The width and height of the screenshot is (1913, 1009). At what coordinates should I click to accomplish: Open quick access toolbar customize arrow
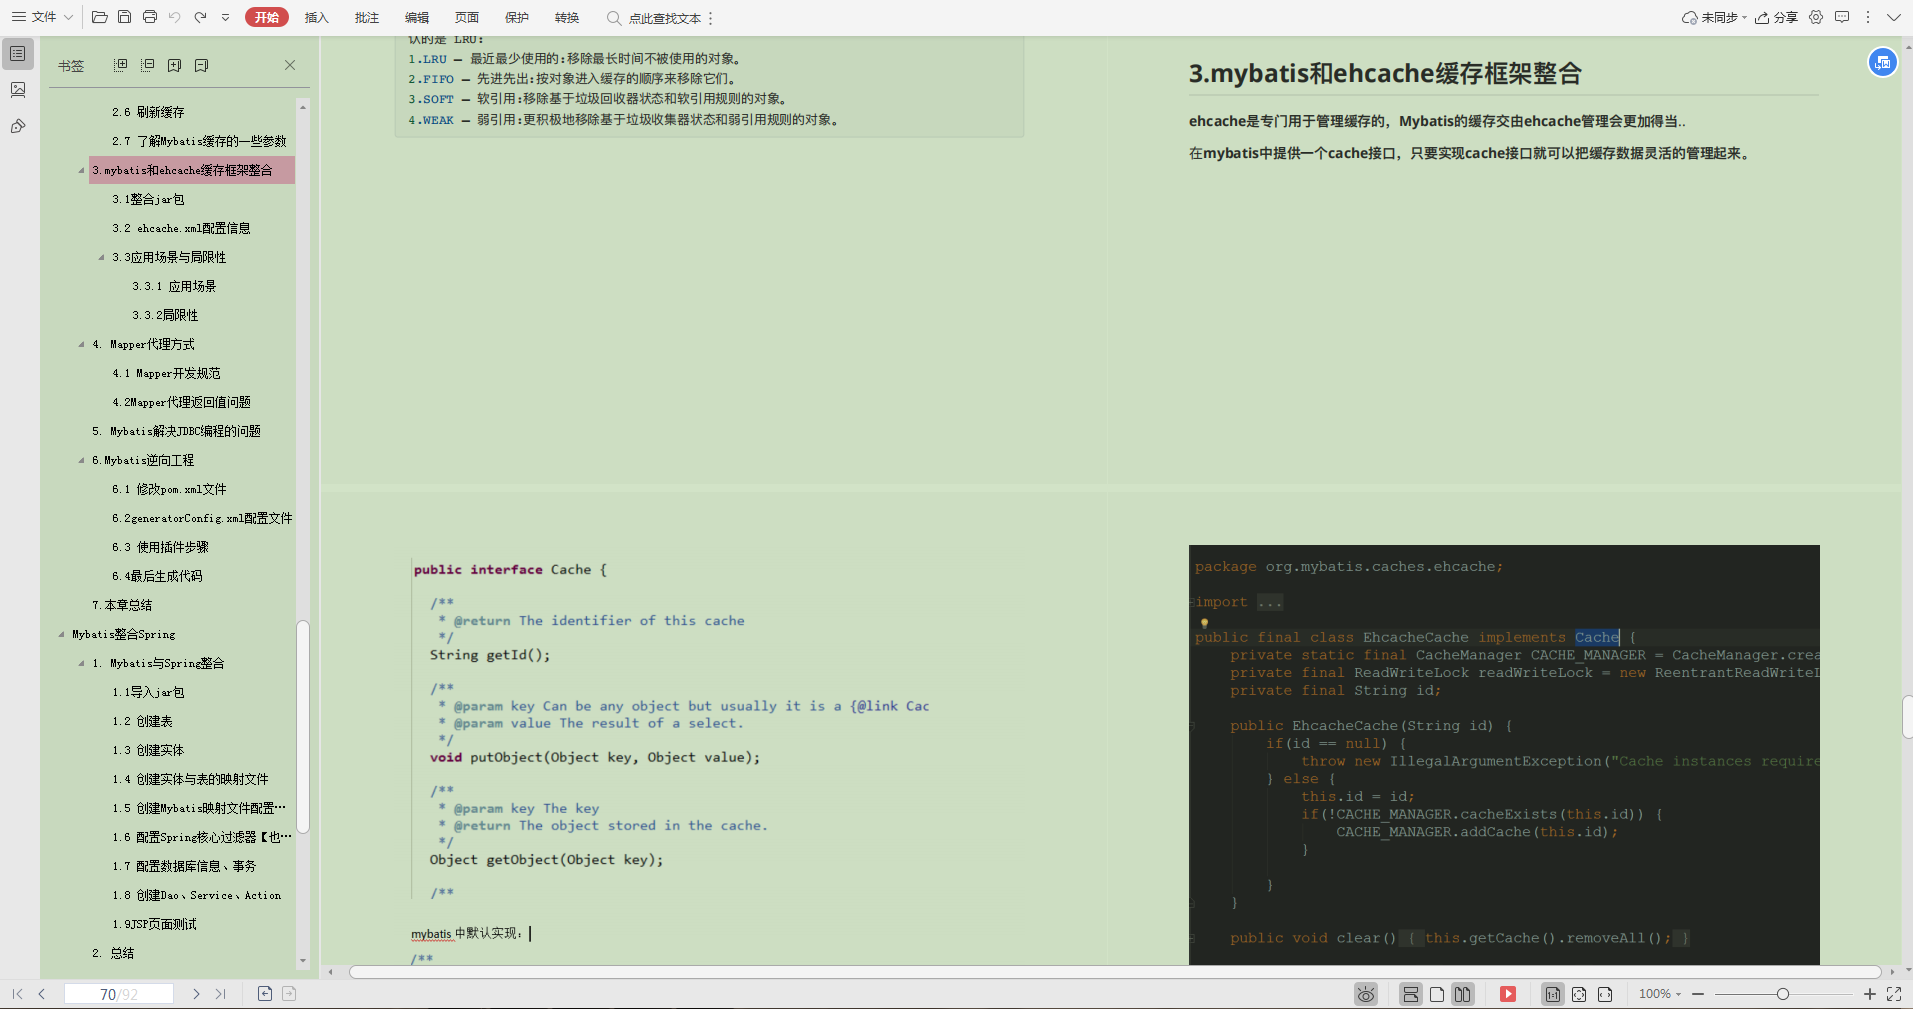[x=225, y=18]
